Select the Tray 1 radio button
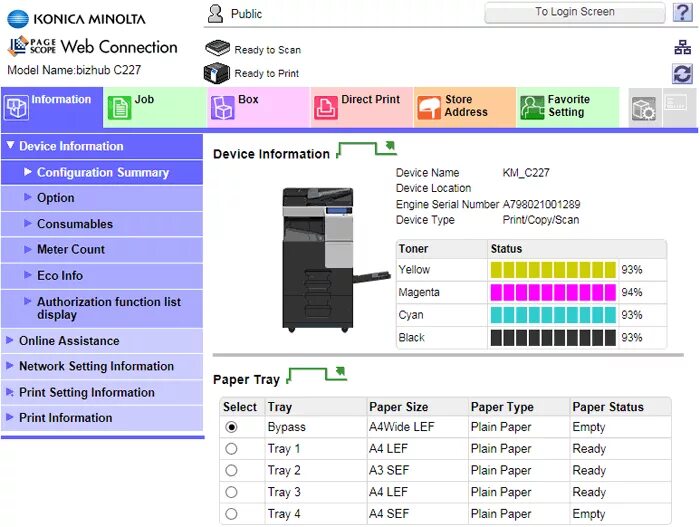 click(231, 449)
